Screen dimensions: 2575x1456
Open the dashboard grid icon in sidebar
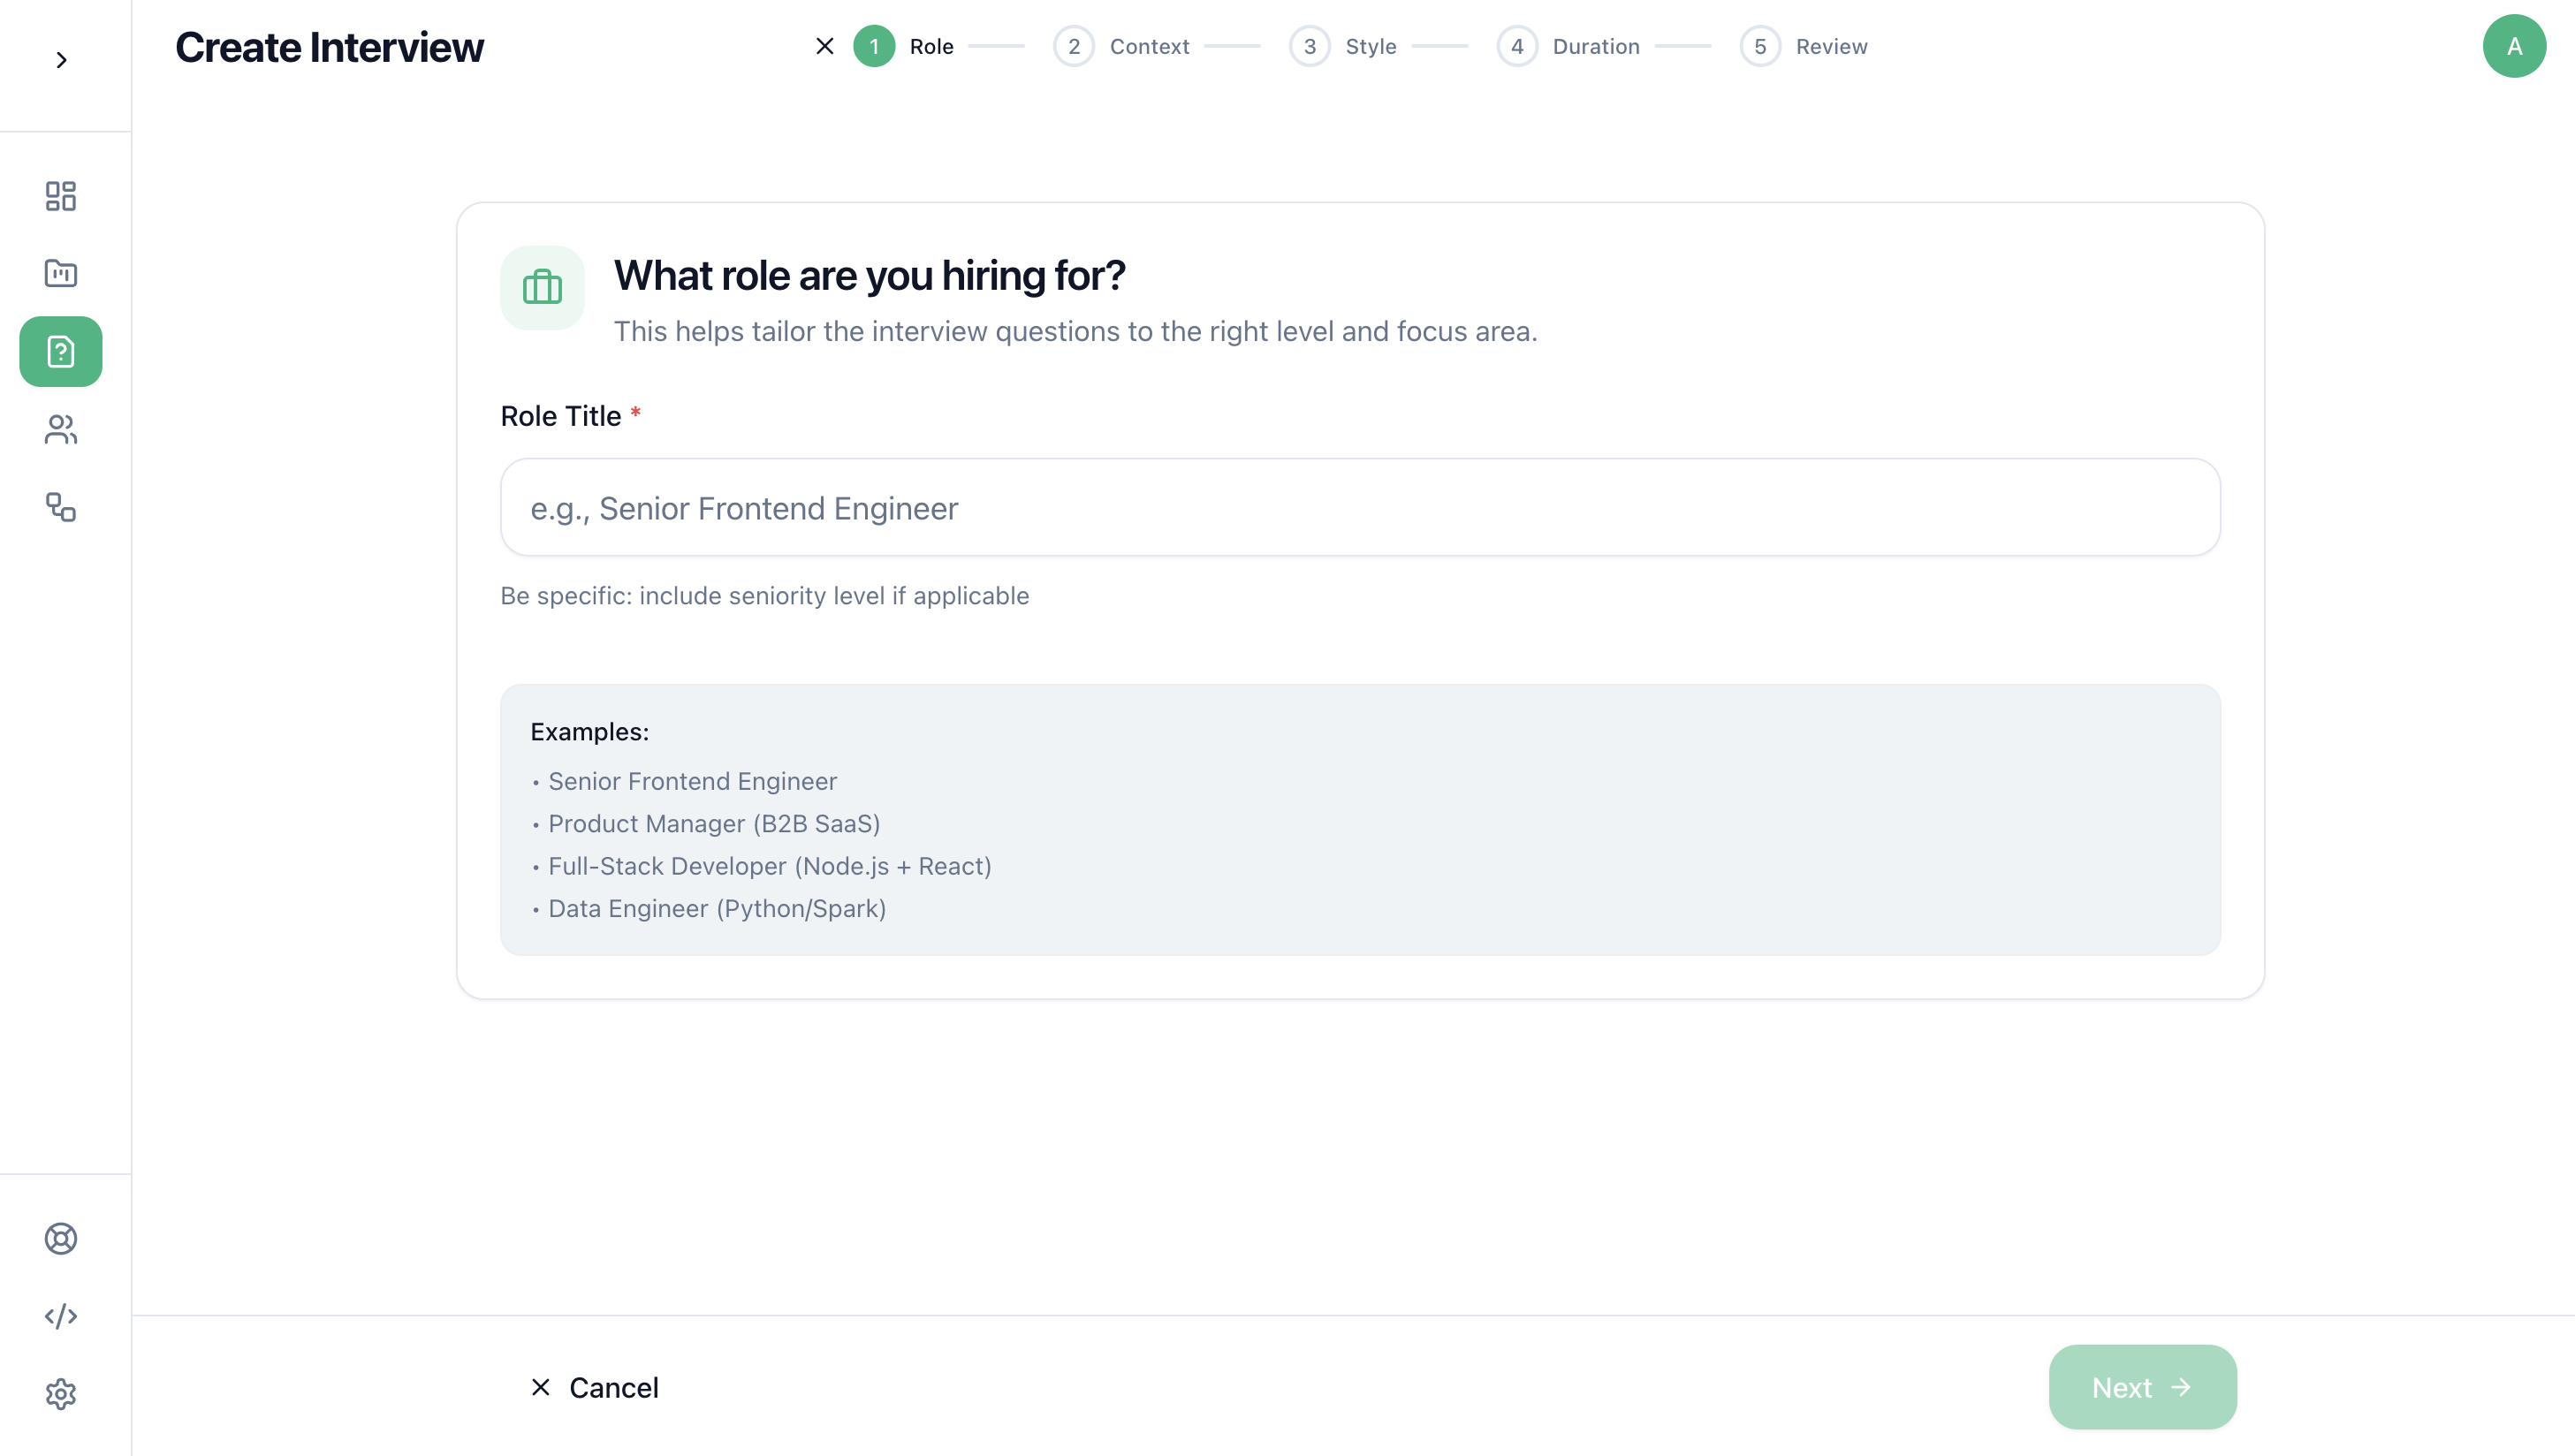click(61, 196)
